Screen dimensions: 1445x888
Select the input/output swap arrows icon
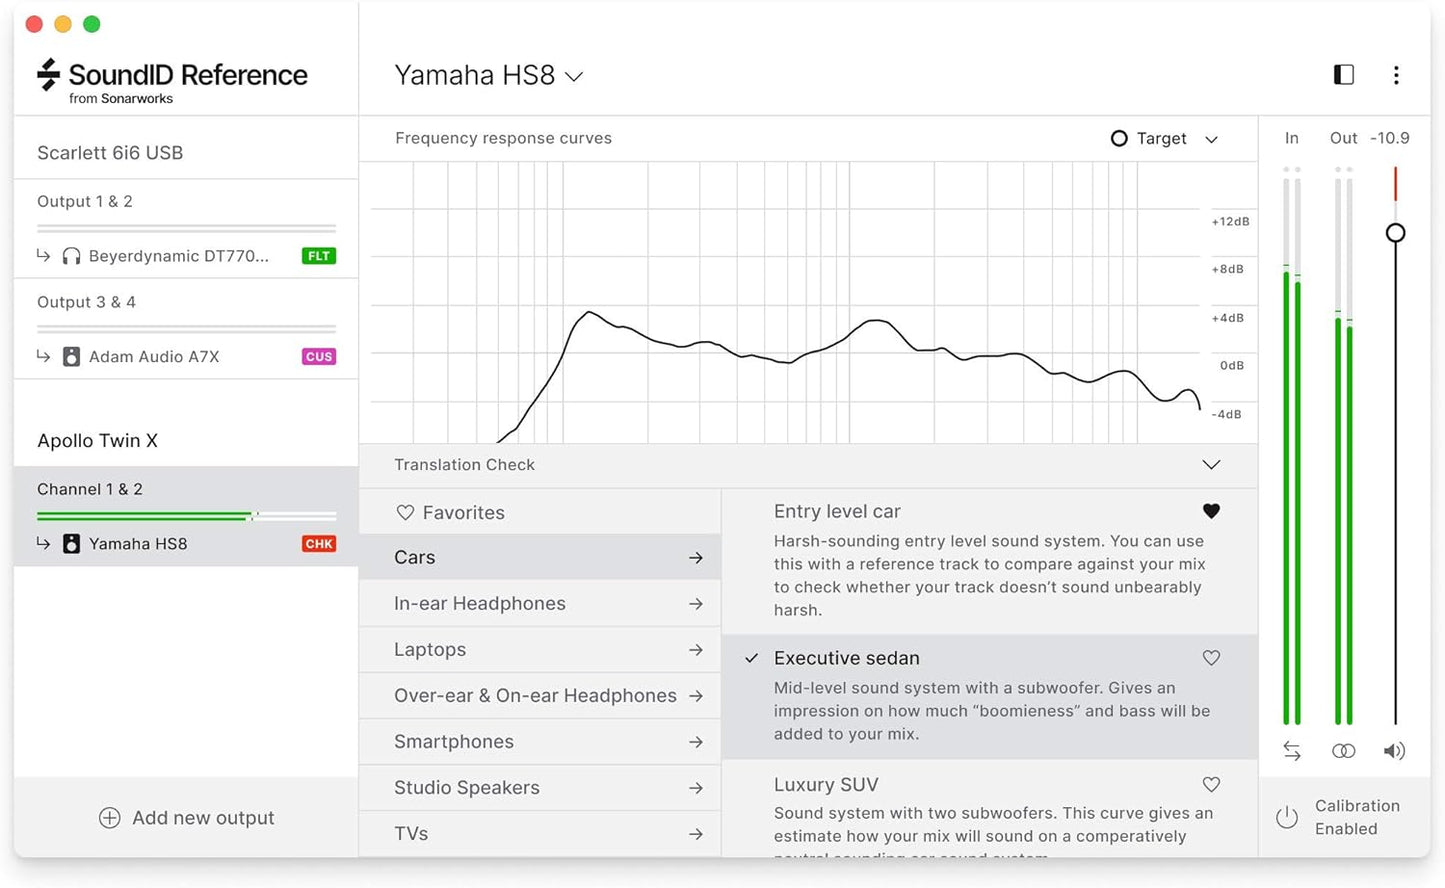coord(1291,750)
